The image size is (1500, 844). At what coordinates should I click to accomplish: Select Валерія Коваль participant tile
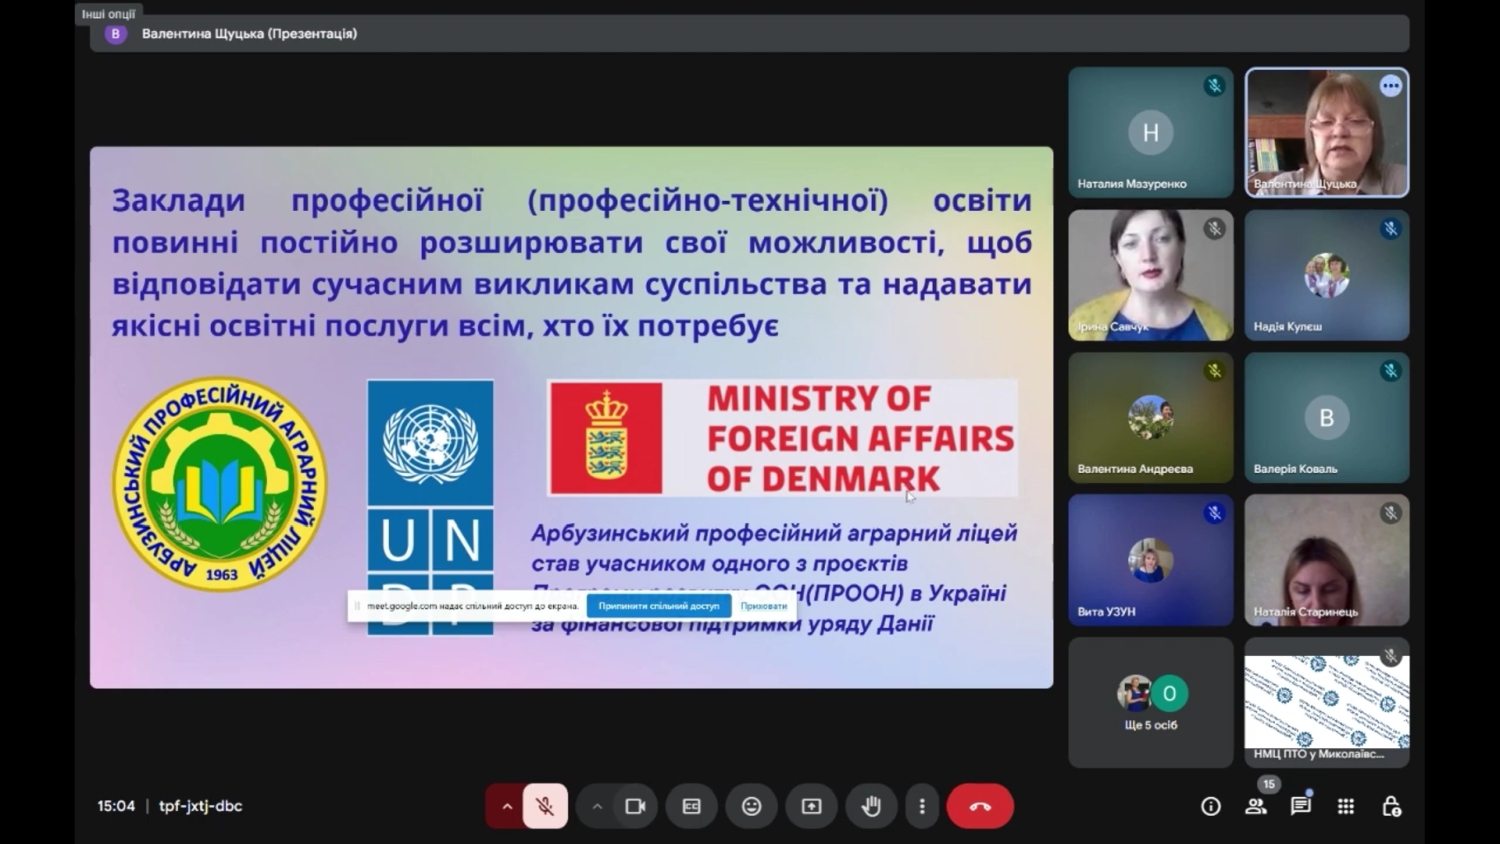1327,417
